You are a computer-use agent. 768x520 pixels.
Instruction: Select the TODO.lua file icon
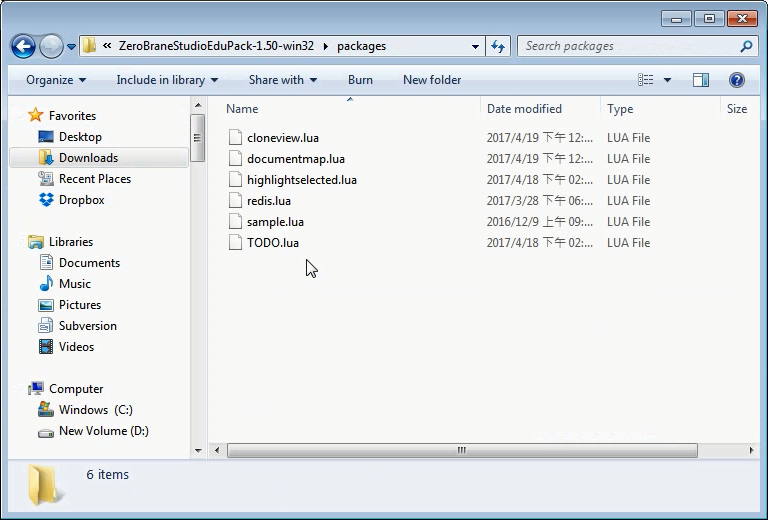coord(236,243)
